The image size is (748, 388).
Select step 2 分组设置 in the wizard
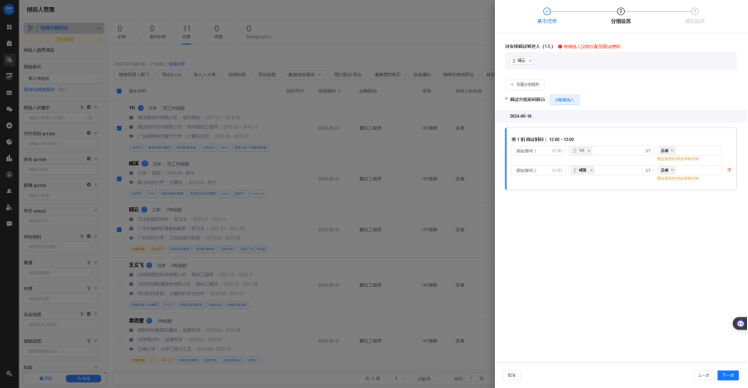[x=621, y=15]
